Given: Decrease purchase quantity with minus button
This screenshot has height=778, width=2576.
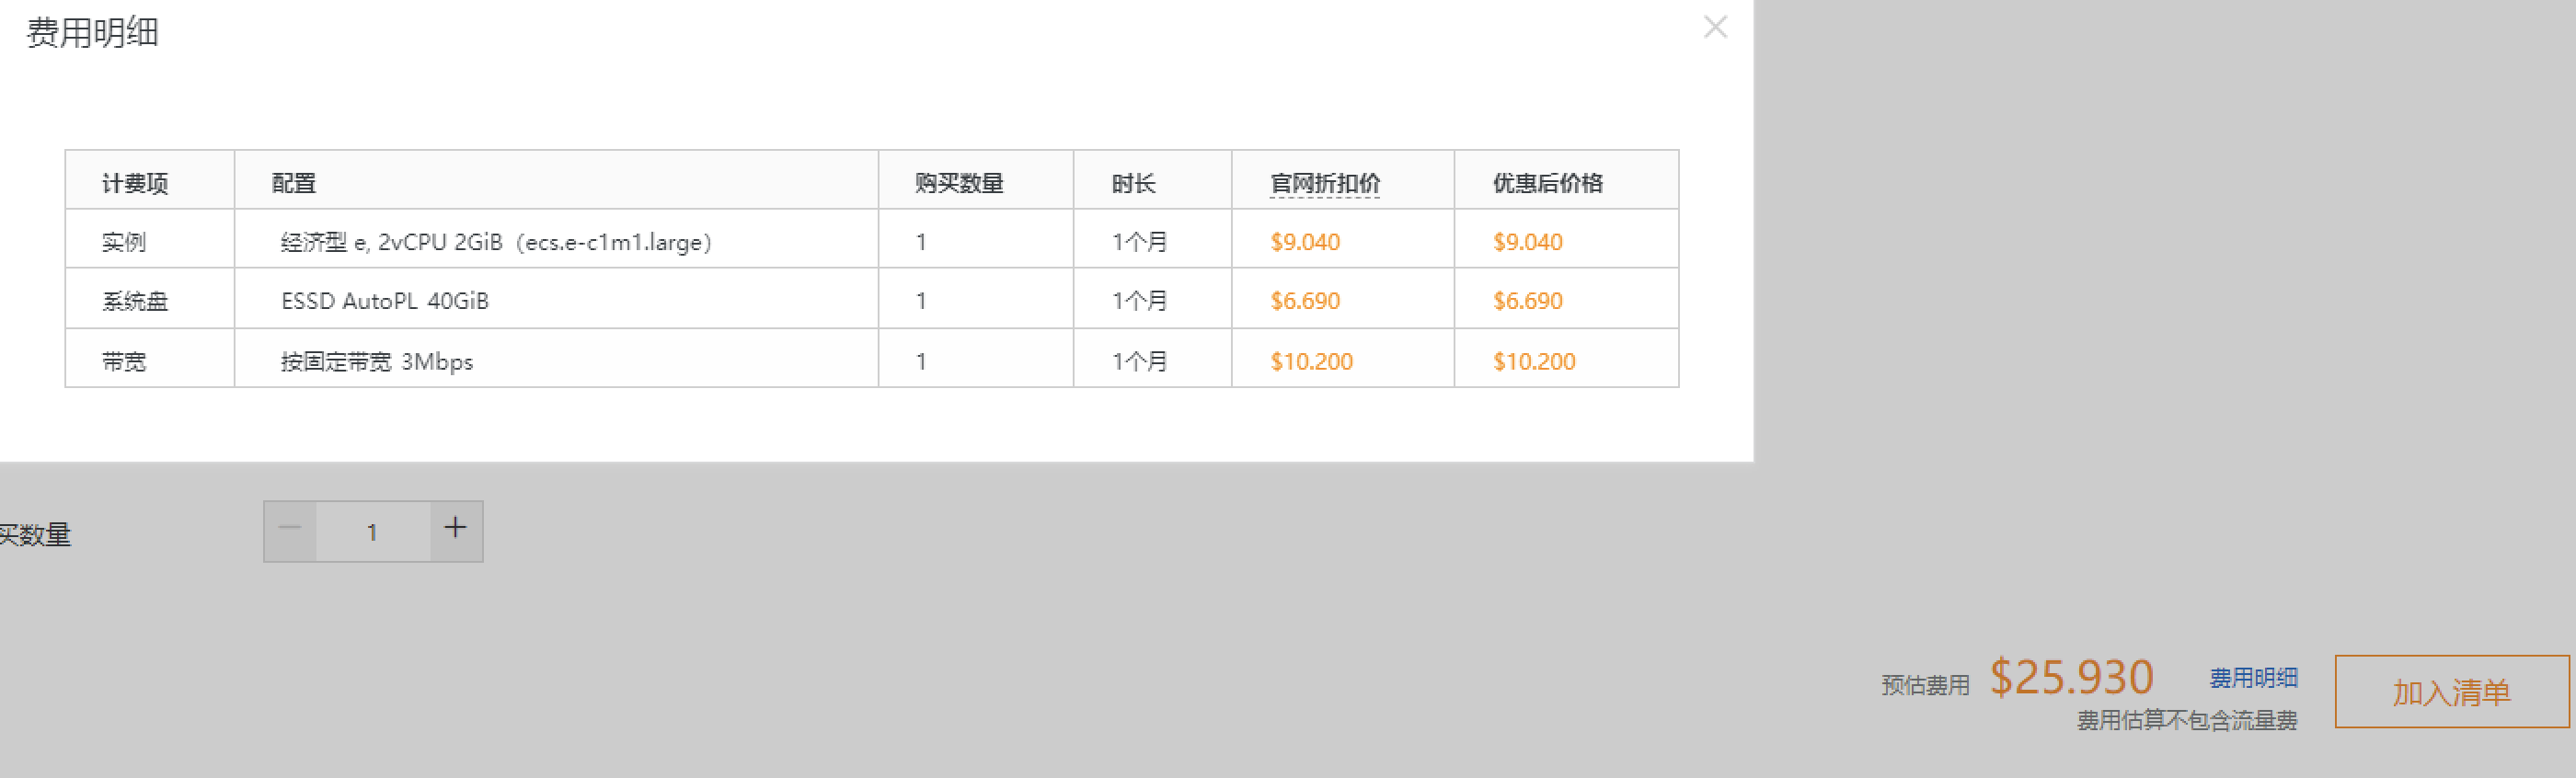Looking at the screenshot, I should 290,530.
